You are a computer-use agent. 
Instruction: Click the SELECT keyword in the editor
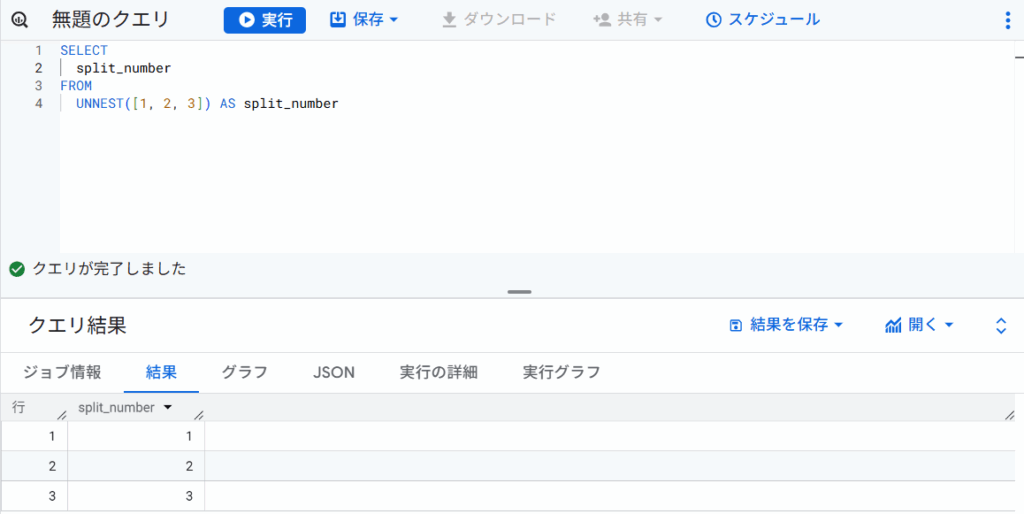tap(84, 50)
